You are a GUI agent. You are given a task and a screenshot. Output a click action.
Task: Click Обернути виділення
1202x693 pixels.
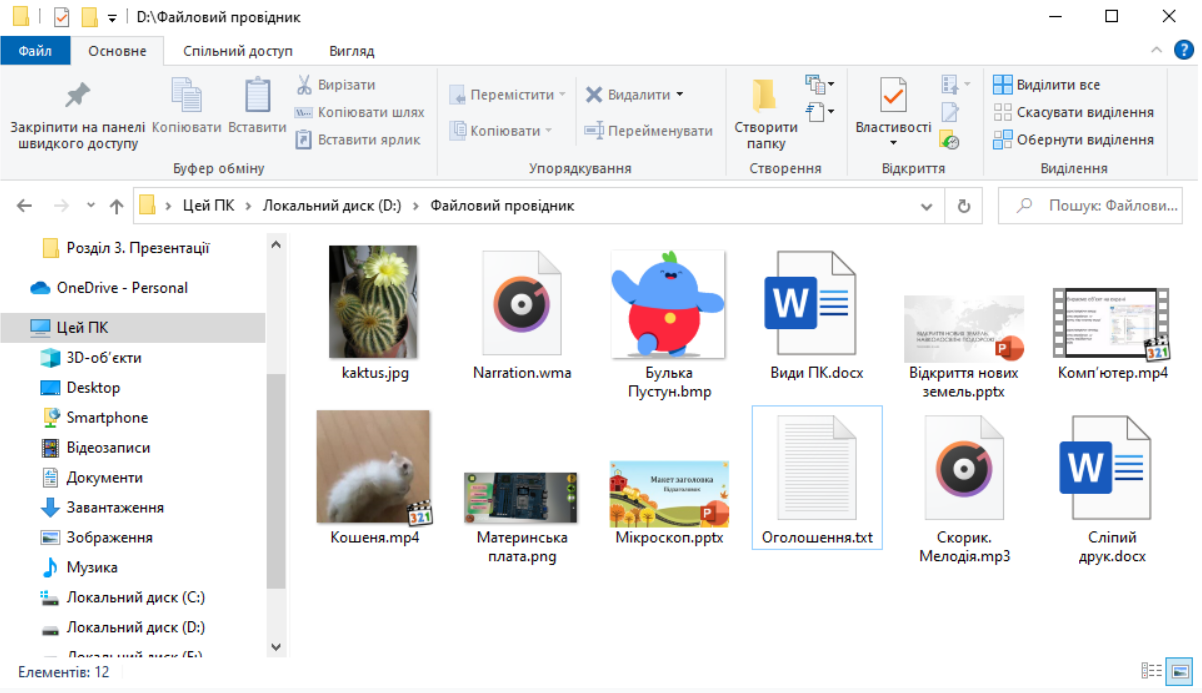point(1073,140)
